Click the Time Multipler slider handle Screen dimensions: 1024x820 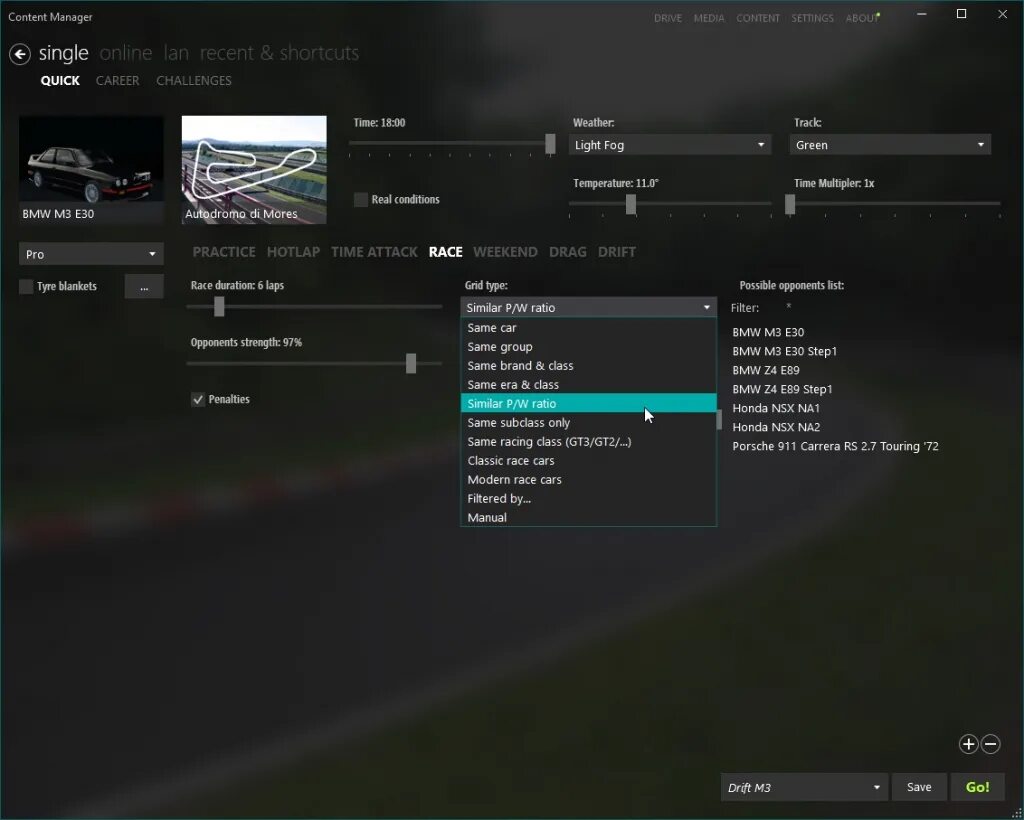coord(790,204)
